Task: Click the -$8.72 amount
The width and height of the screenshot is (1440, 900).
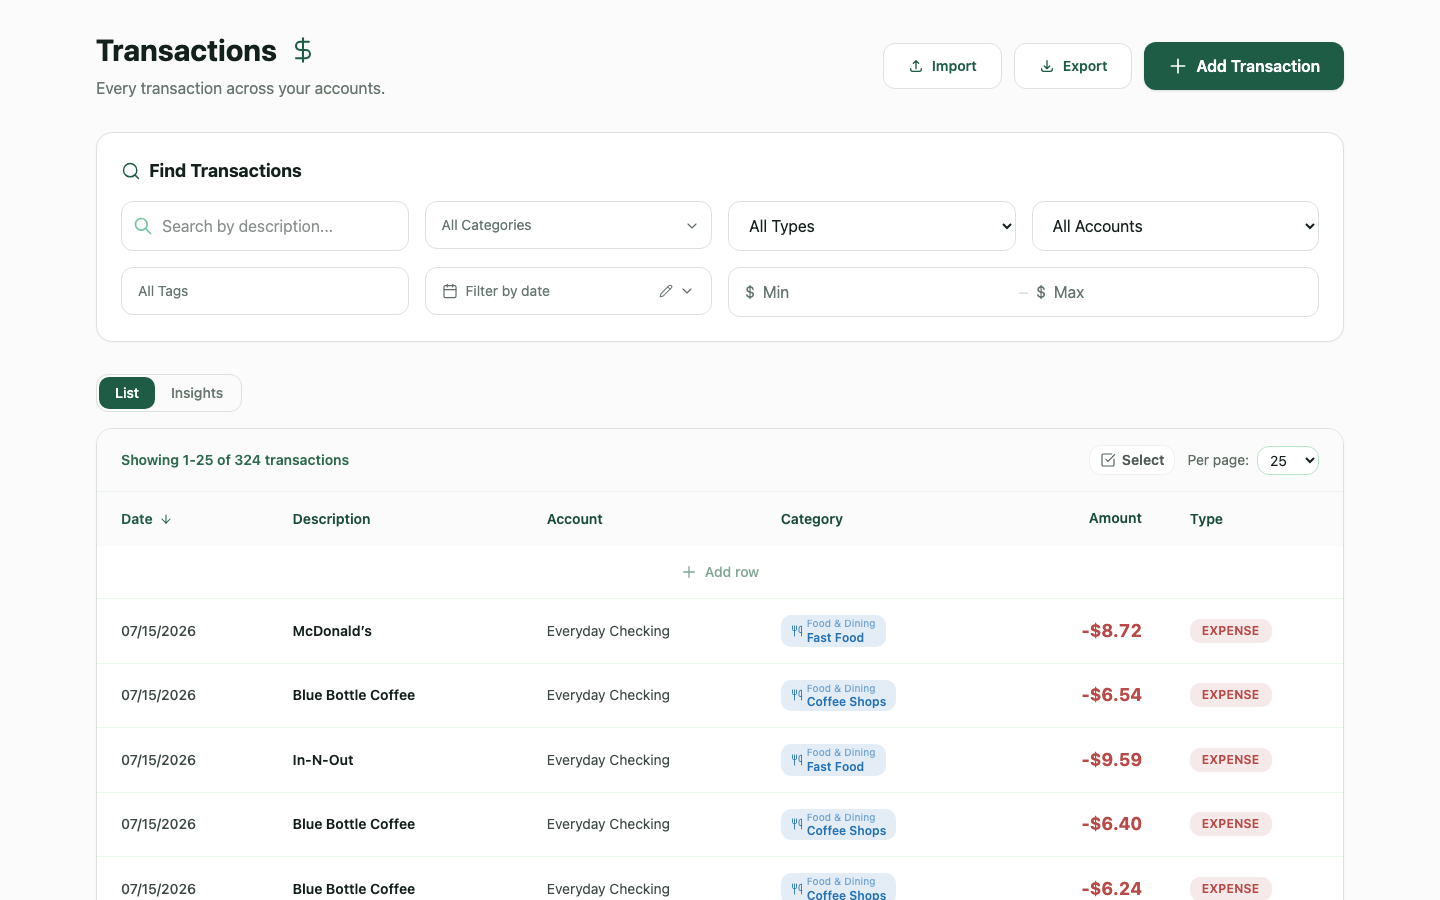Action: click(x=1111, y=631)
